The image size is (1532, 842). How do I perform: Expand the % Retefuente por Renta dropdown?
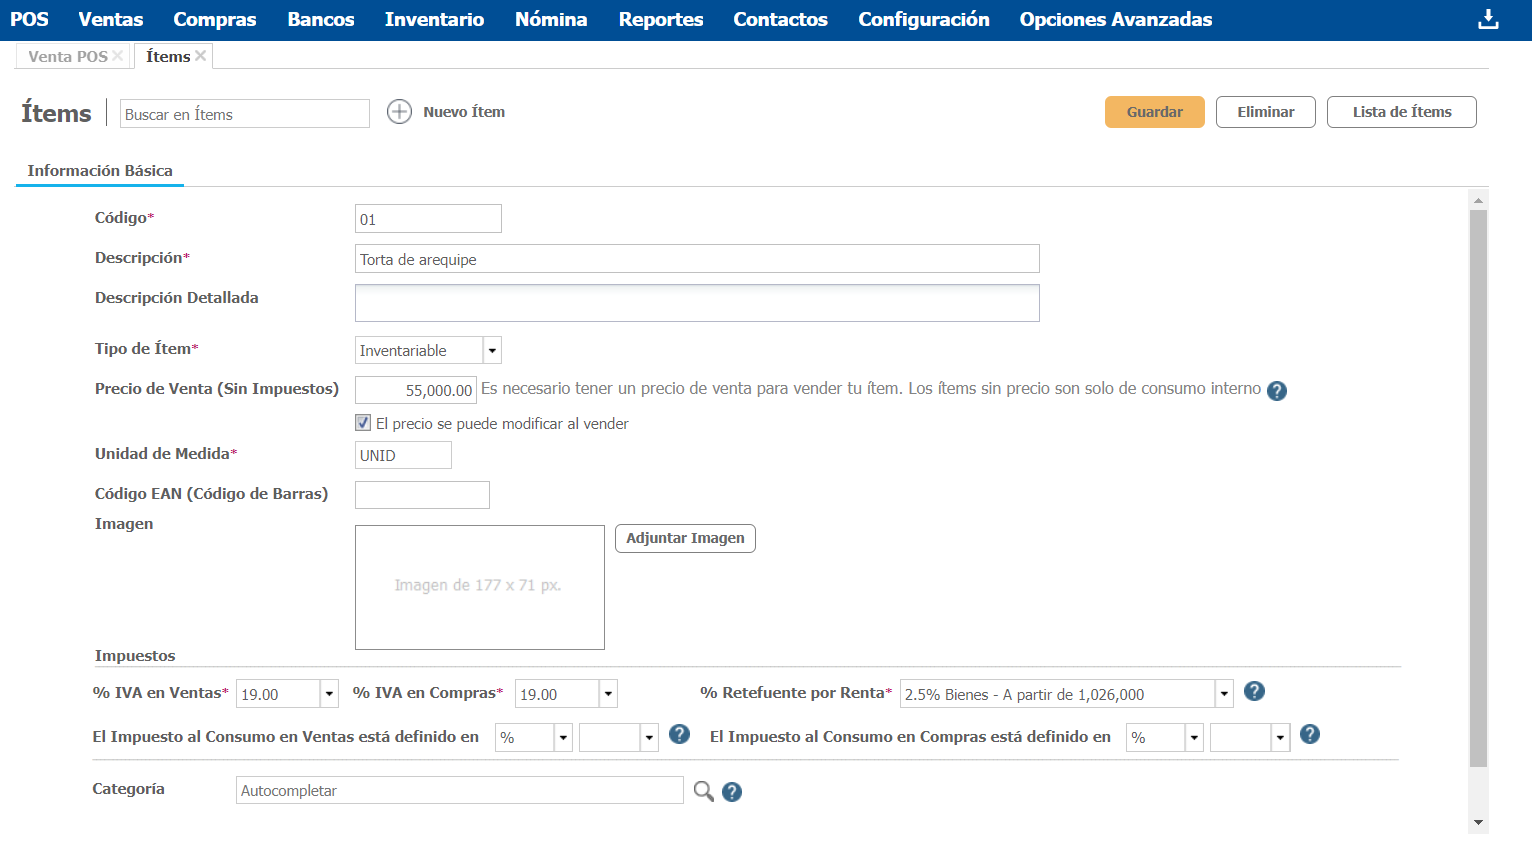tap(1224, 694)
